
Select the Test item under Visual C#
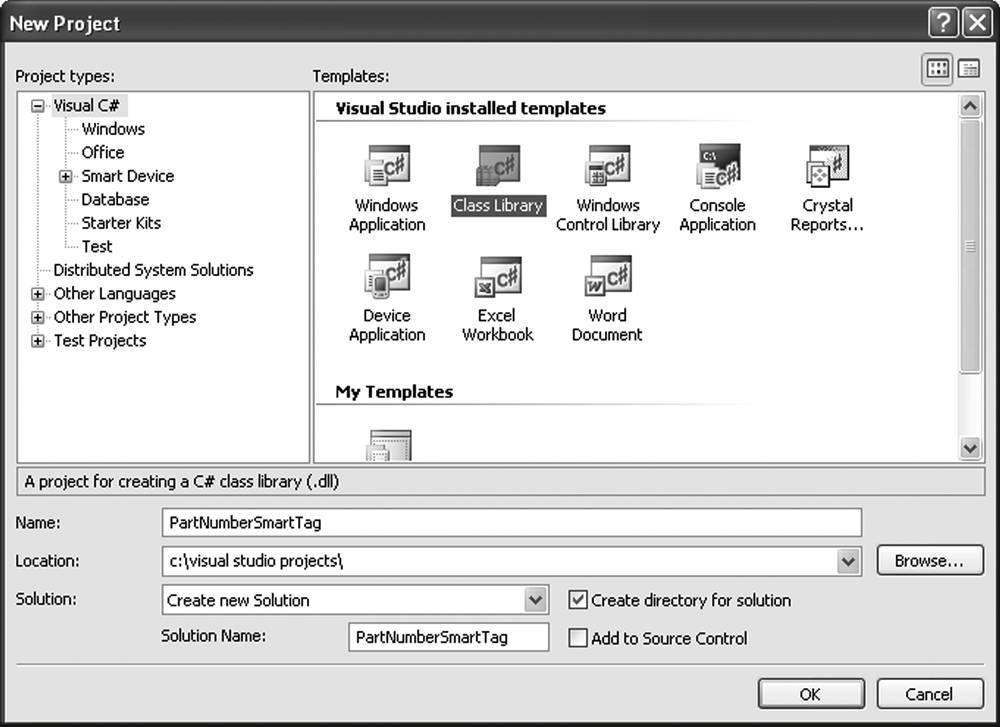pyautogui.click(x=97, y=247)
